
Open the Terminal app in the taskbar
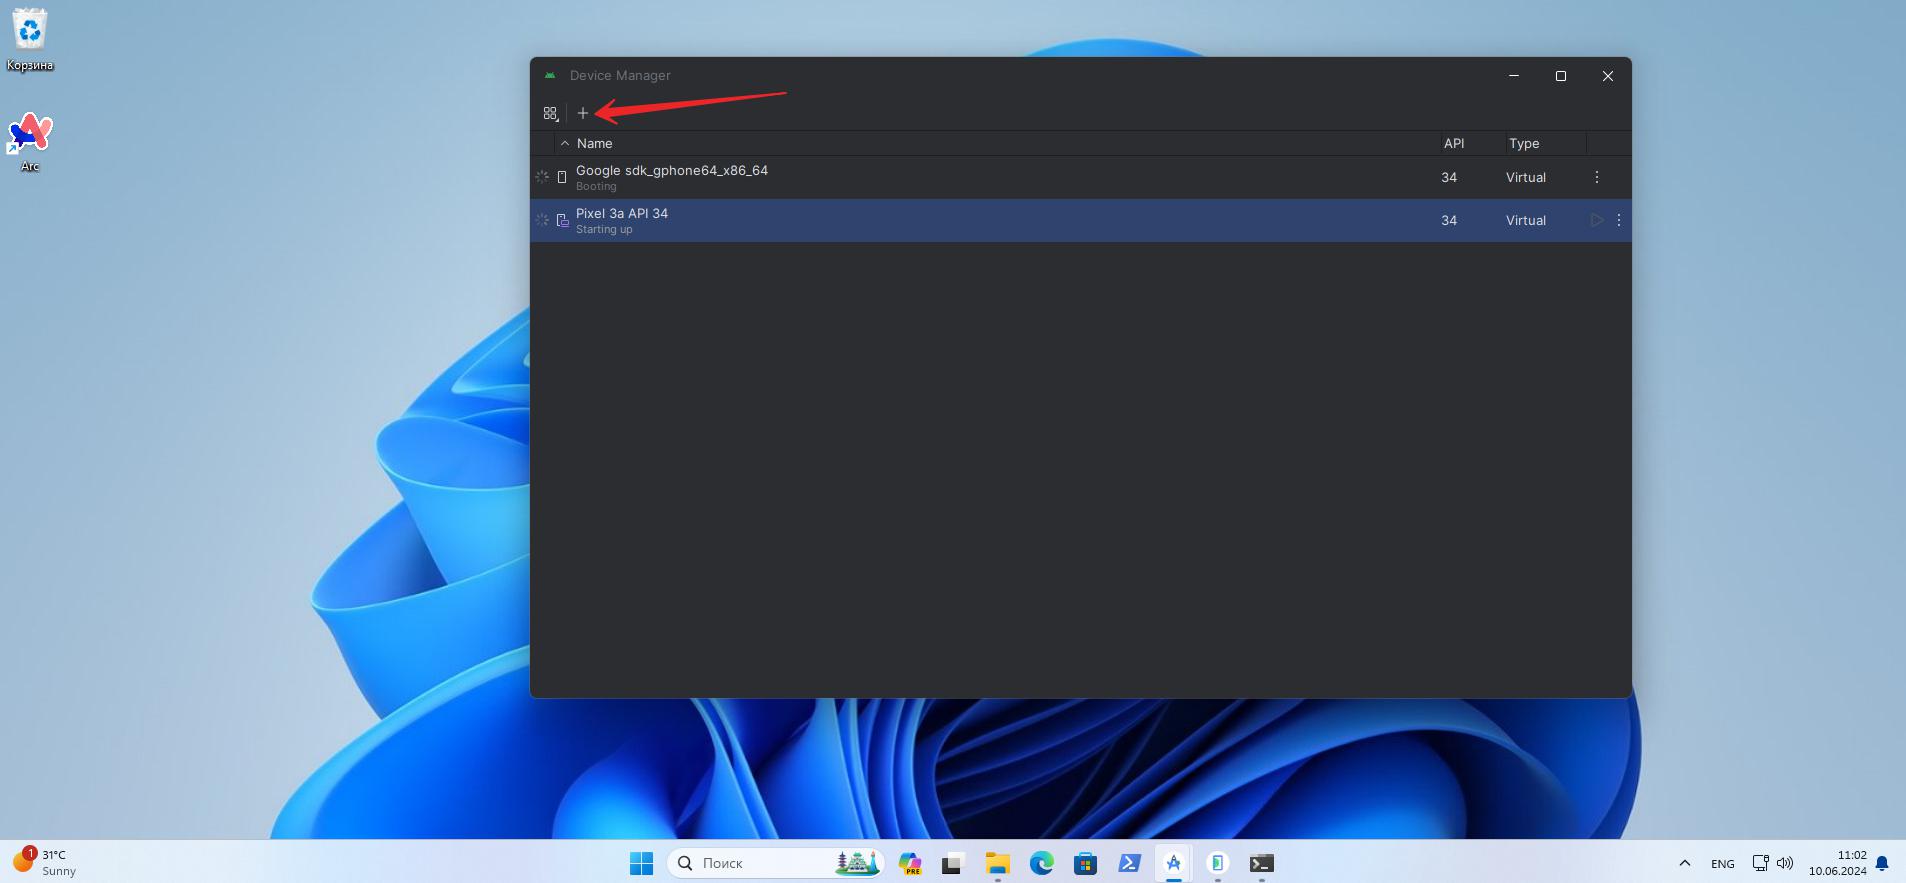[x=1261, y=863]
